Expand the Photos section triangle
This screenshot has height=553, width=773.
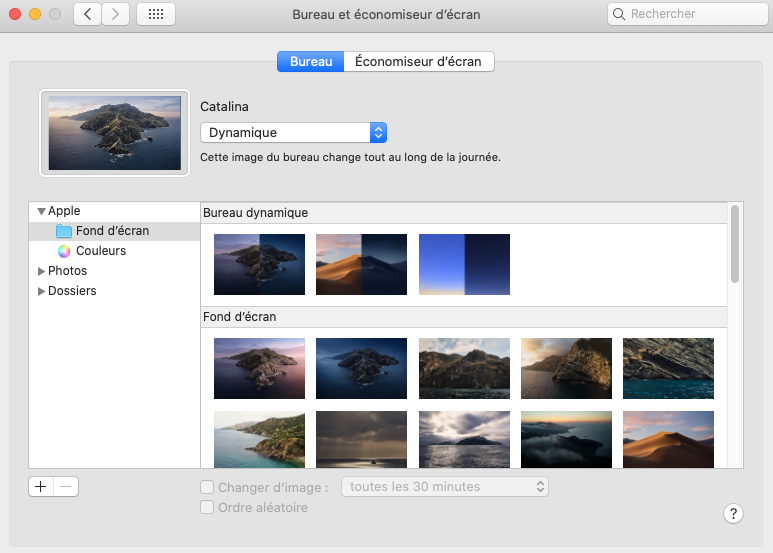tap(41, 272)
